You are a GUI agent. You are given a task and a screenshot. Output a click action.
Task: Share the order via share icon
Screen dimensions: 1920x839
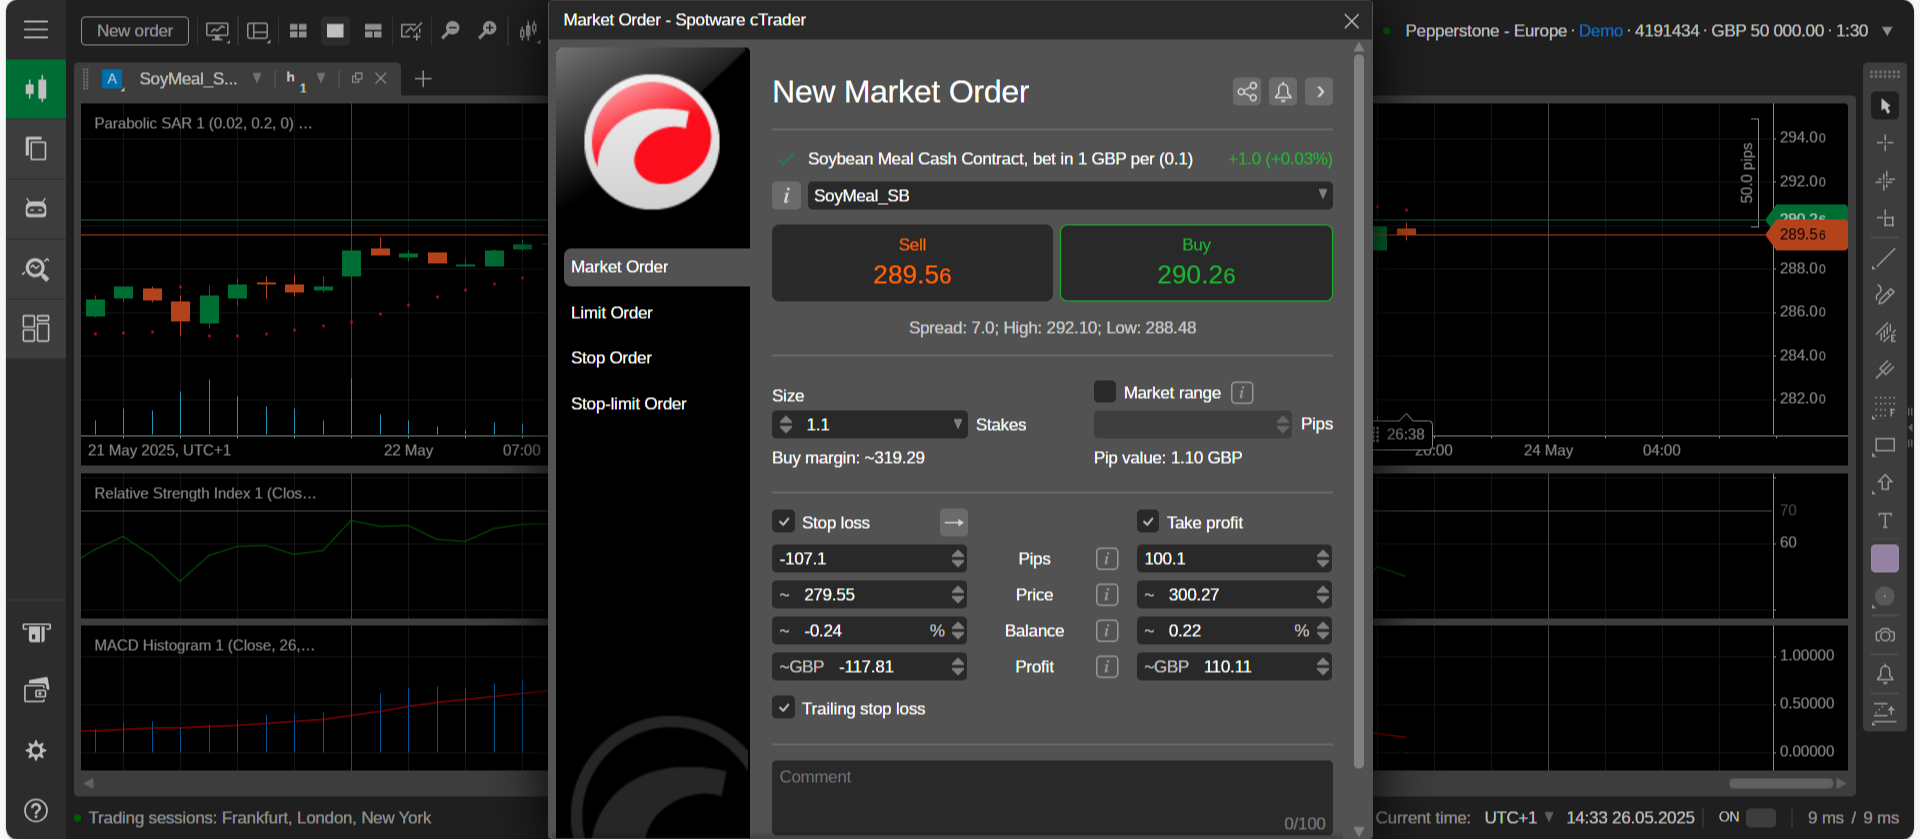[1247, 92]
